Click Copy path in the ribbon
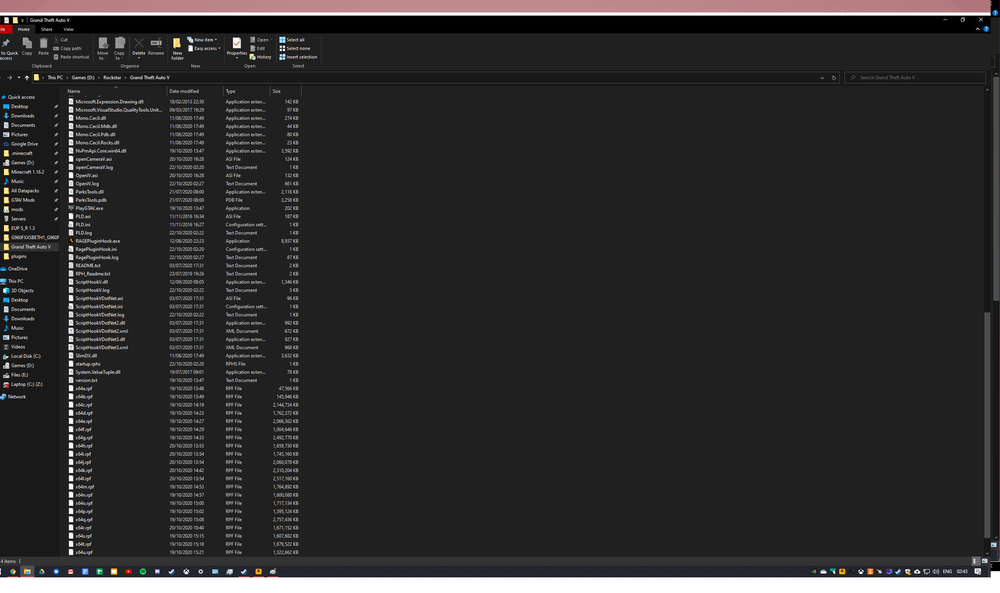1000x593 pixels. tap(68, 48)
